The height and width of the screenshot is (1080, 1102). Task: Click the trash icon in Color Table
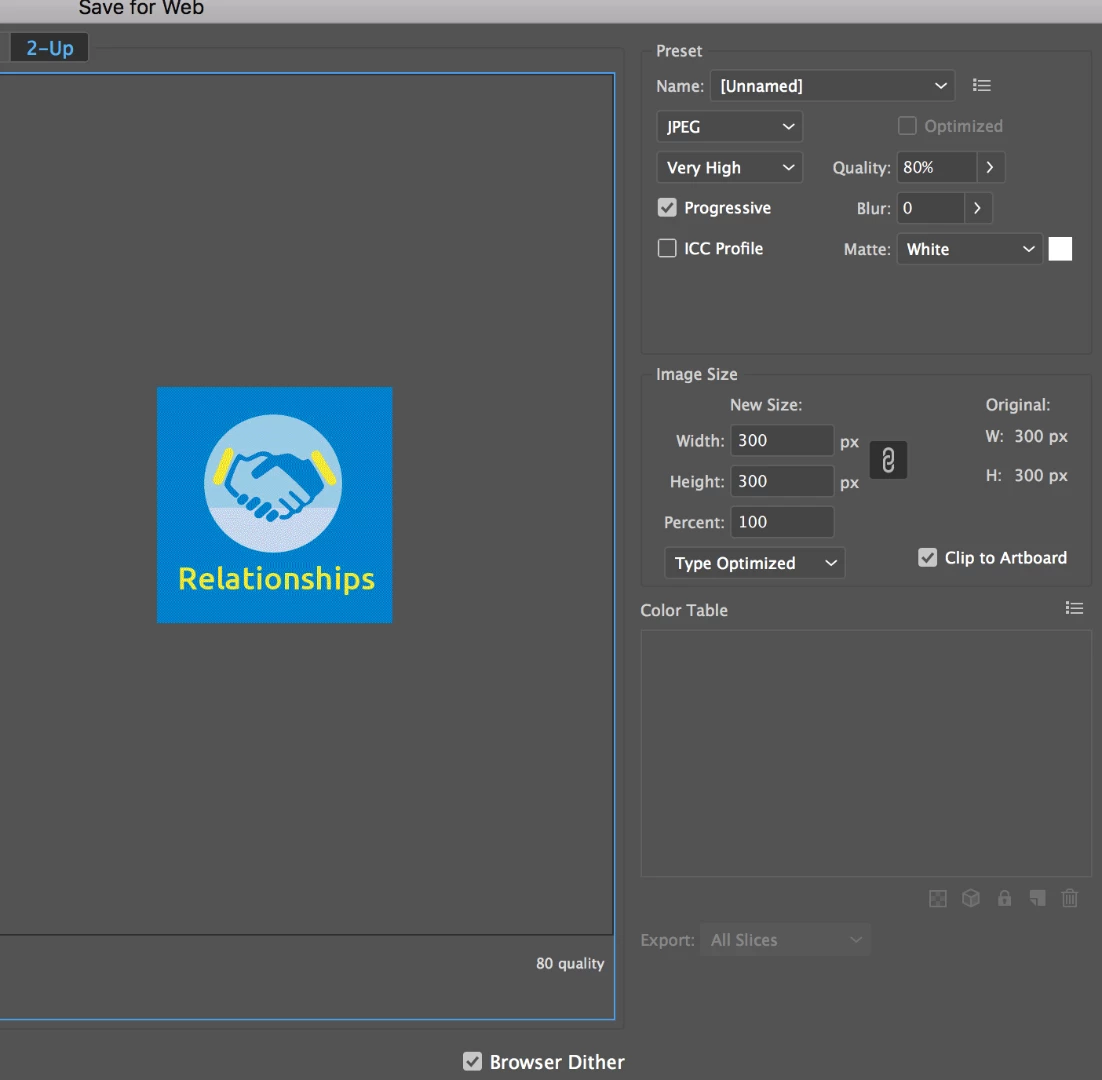1070,898
